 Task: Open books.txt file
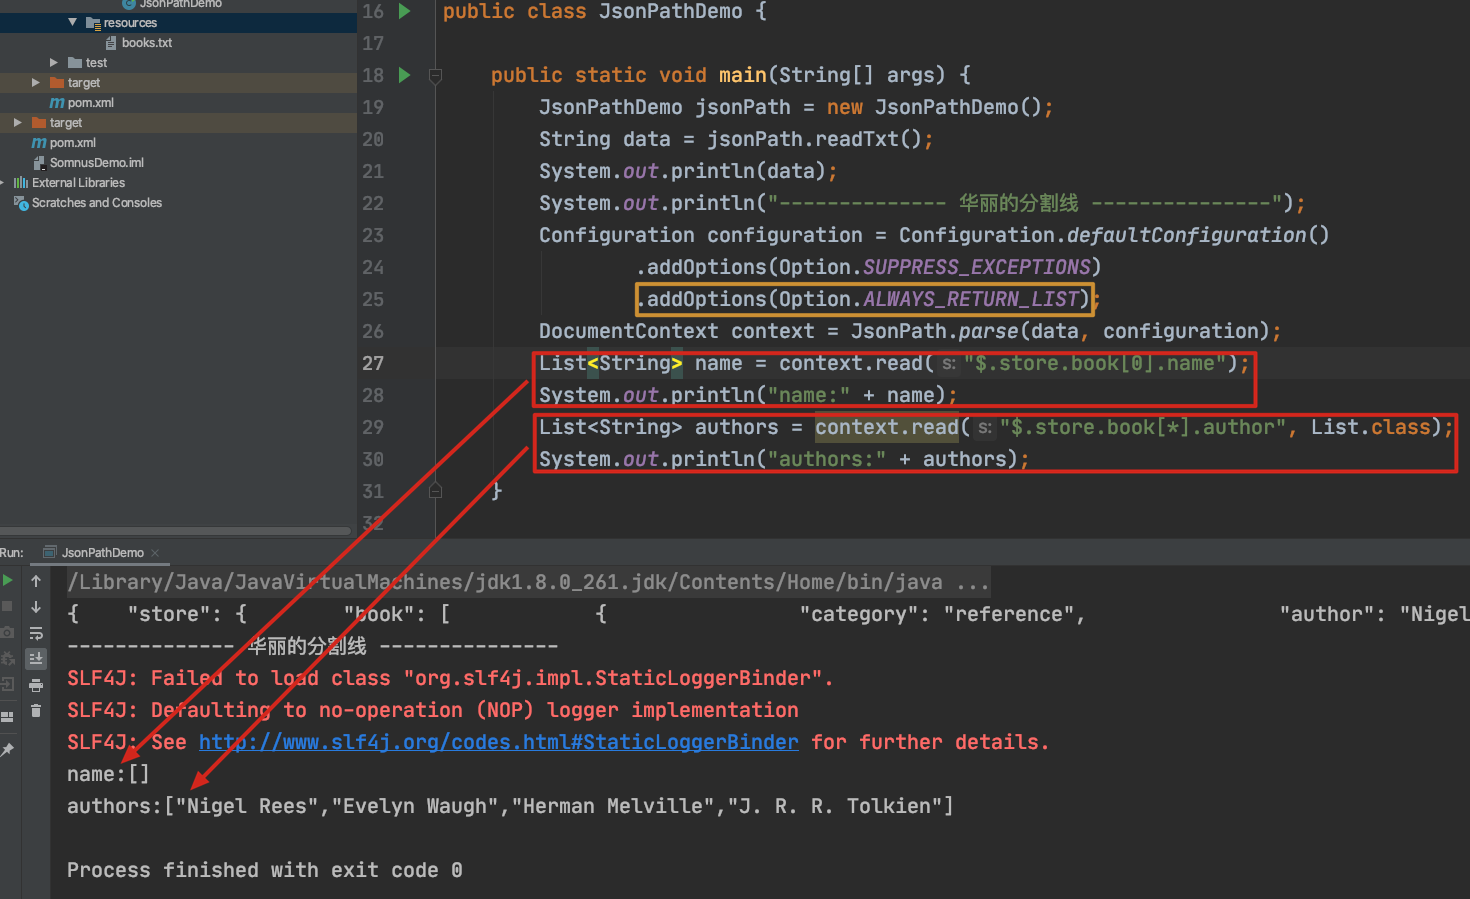pos(147,42)
